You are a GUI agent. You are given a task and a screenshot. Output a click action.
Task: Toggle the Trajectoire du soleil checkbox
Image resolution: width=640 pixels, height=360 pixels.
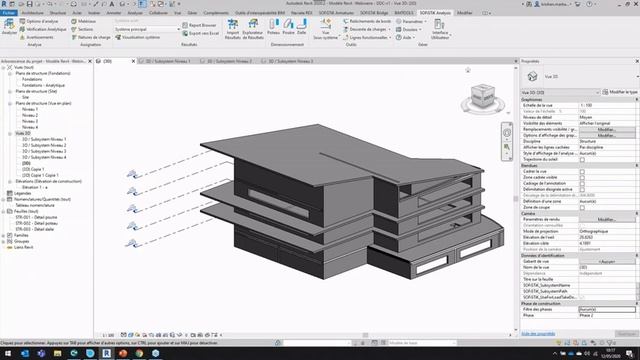[582, 160]
